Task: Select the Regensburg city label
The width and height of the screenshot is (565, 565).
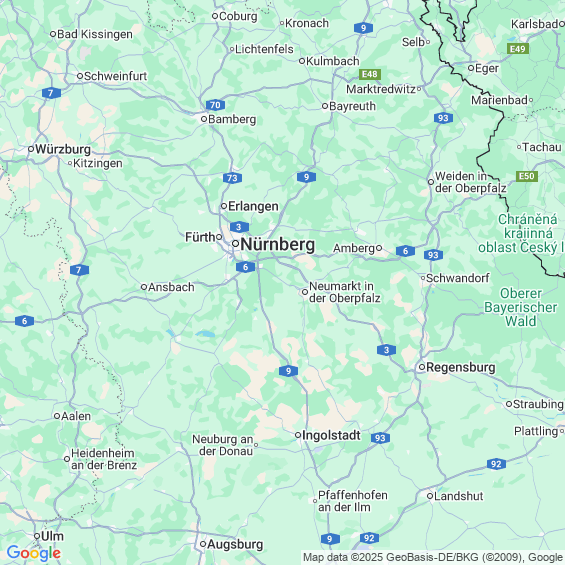Action: coord(461,368)
